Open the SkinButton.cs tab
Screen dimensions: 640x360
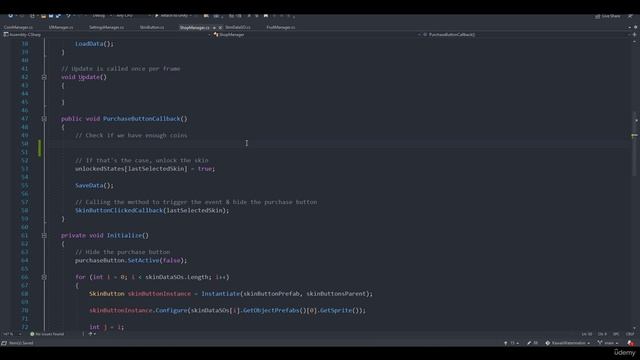(152, 27)
